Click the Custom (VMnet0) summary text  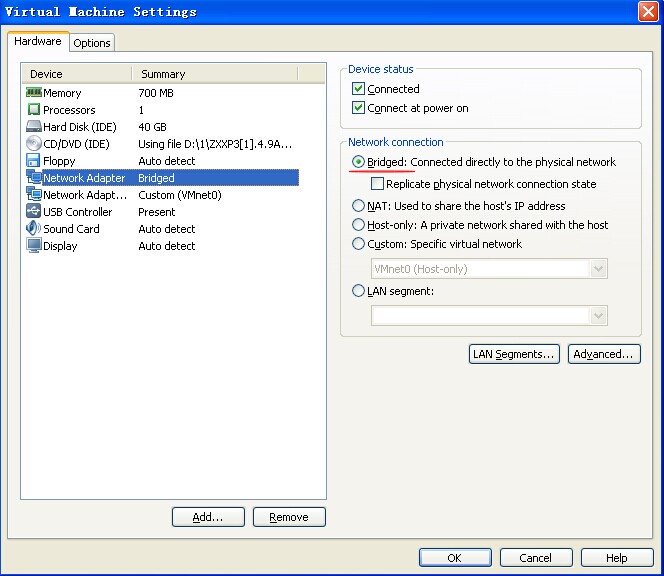180,195
